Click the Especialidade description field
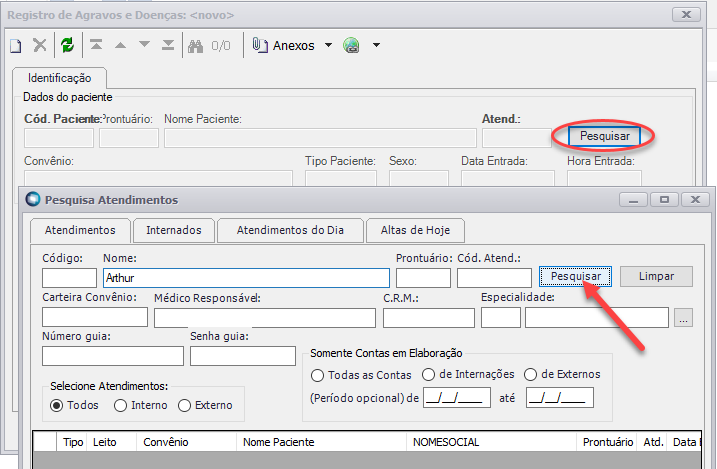Viewport: 717px width, 469px height. [x=597, y=318]
